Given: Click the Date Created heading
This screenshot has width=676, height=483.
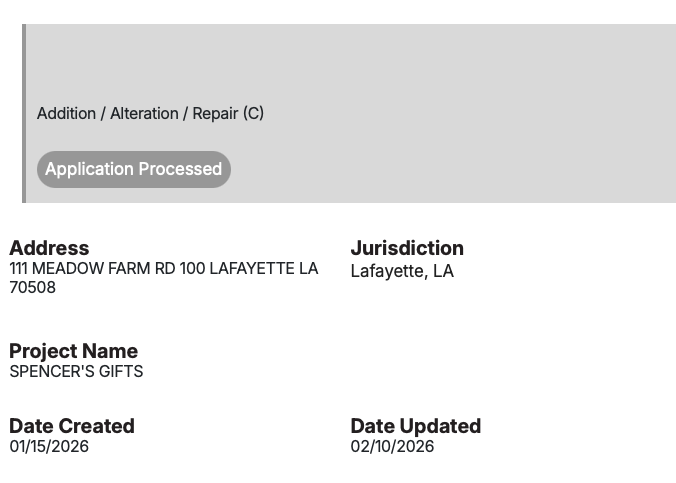Looking at the screenshot, I should pos(72,426).
